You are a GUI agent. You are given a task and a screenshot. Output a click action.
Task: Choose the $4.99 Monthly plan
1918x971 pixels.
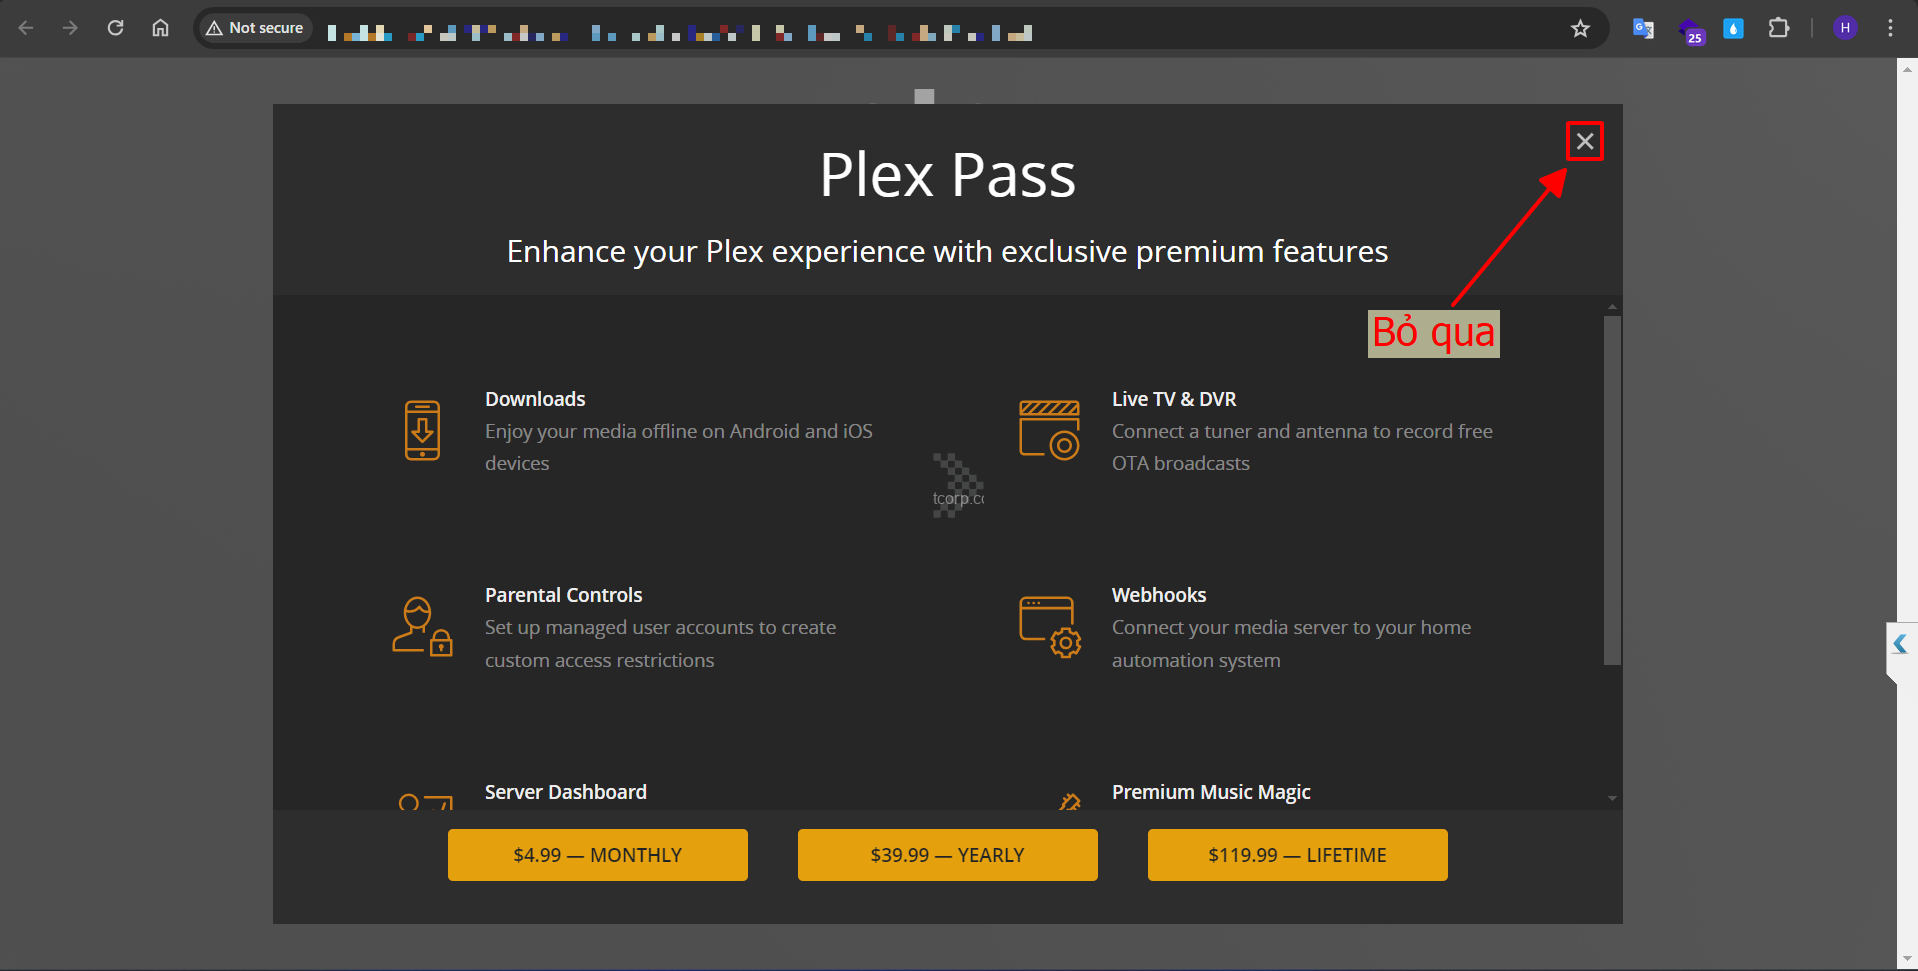pos(597,855)
